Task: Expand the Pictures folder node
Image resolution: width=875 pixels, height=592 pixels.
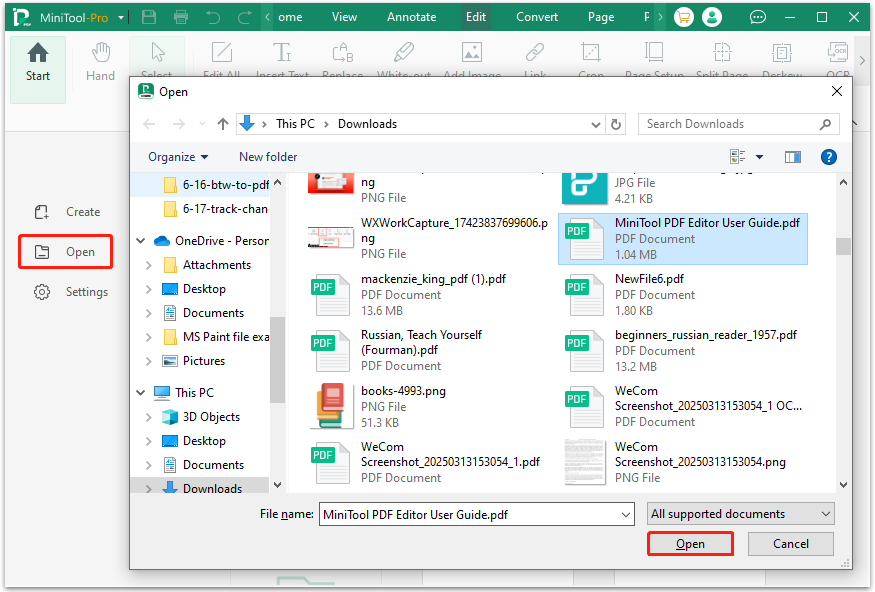Action: [148, 361]
